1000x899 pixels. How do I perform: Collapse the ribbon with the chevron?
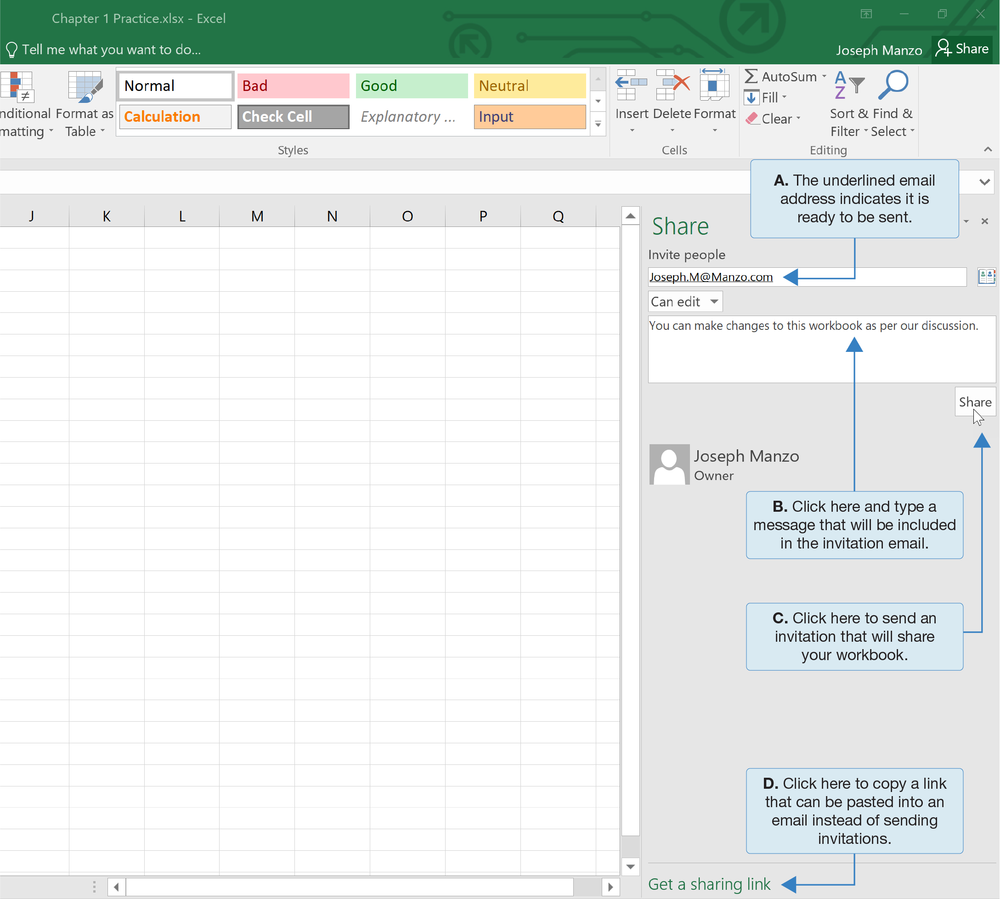click(988, 150)
